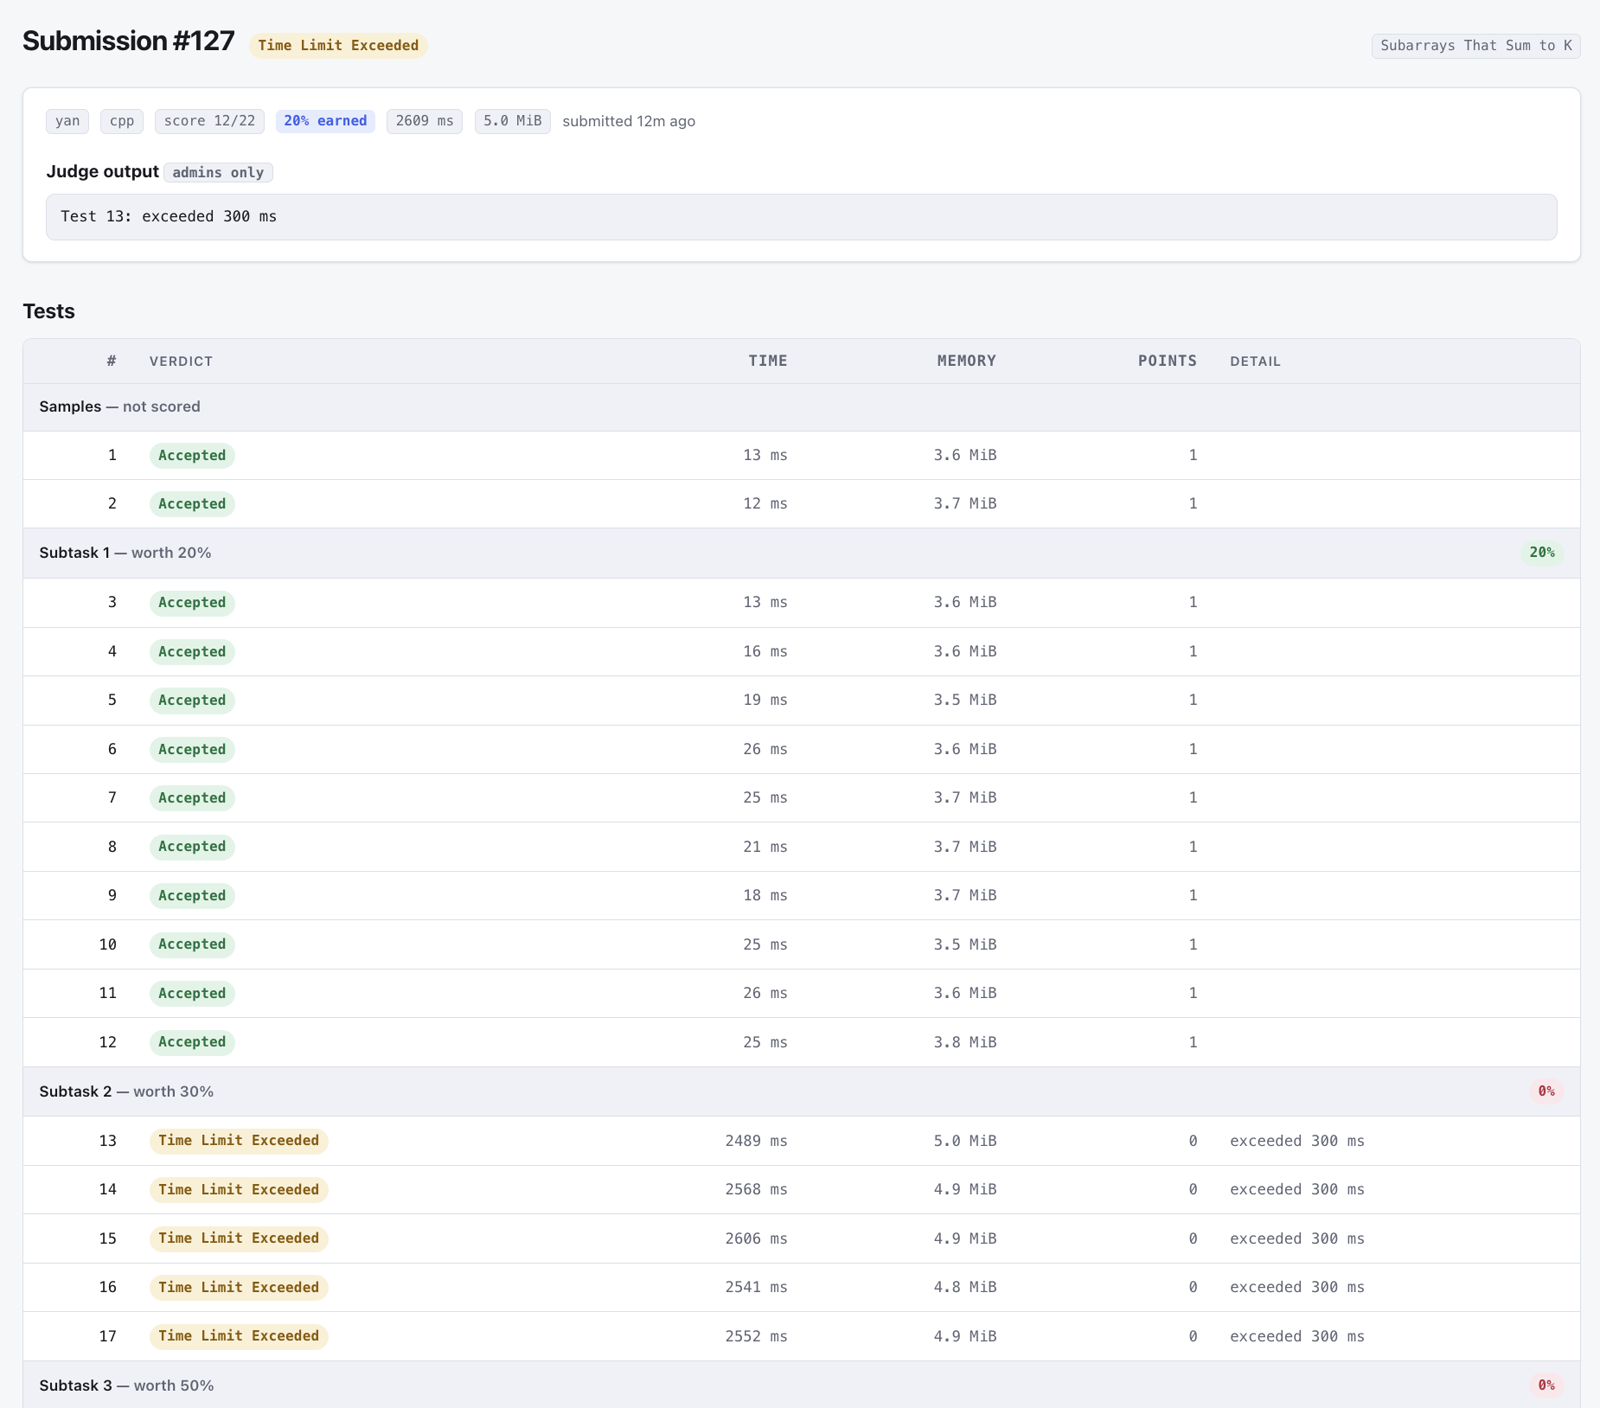Click the Accepted verdict for test 5
Viewport: 1600px width, 1408px height.
(x=192, y=700)
